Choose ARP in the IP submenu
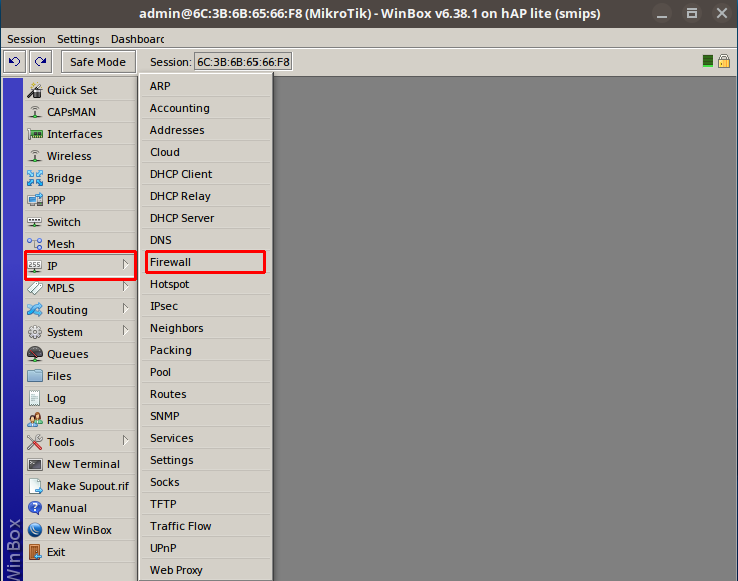Viewport: 738px width, 581px height. (x=206, y=86)
